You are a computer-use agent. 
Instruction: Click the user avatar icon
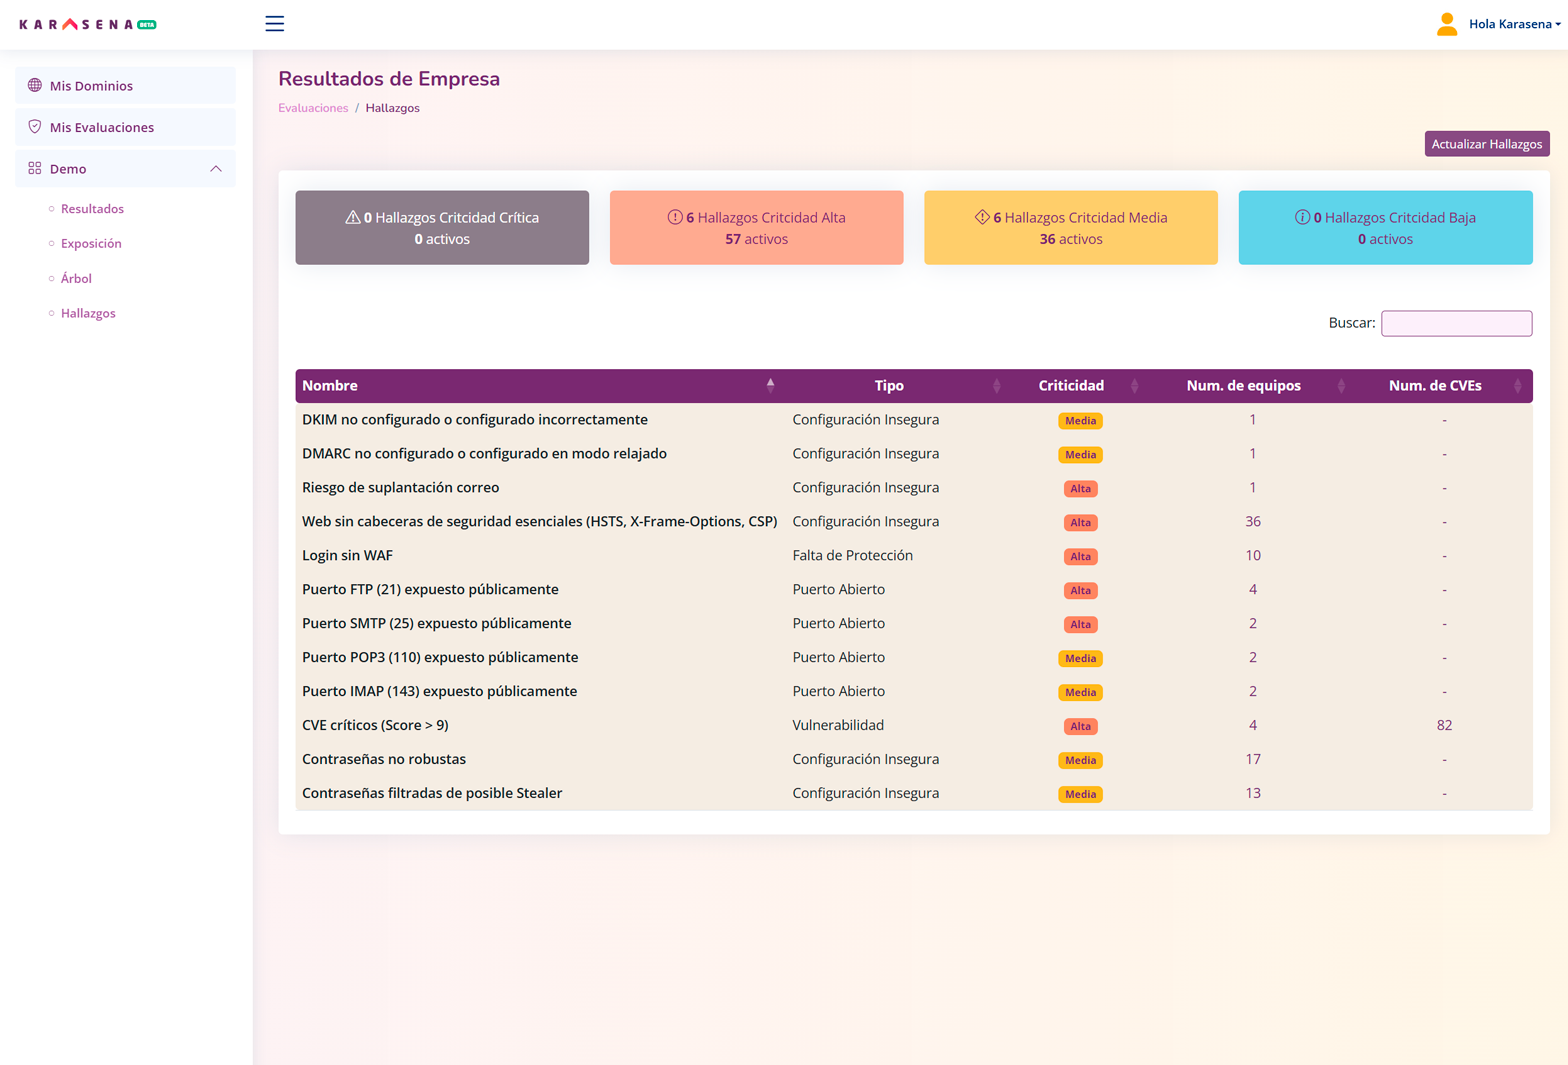1446,24
